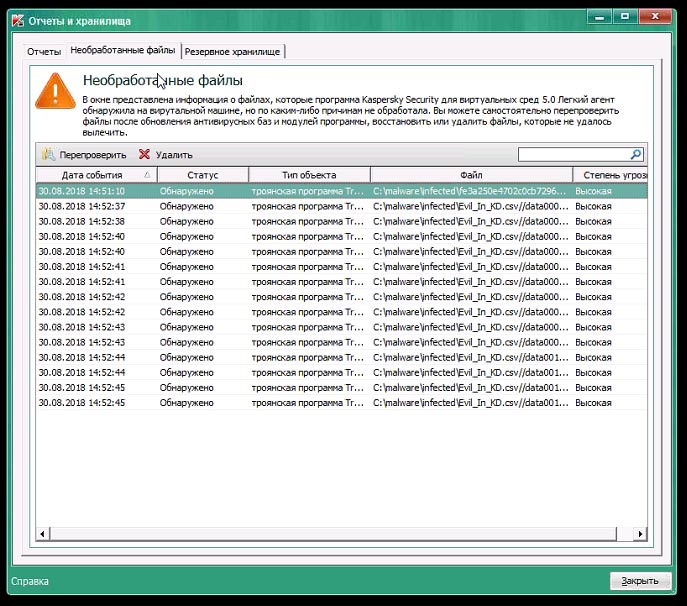Sort by the Статус column header
This screenshot has height=606, width=687.
(x=203, y=175)
